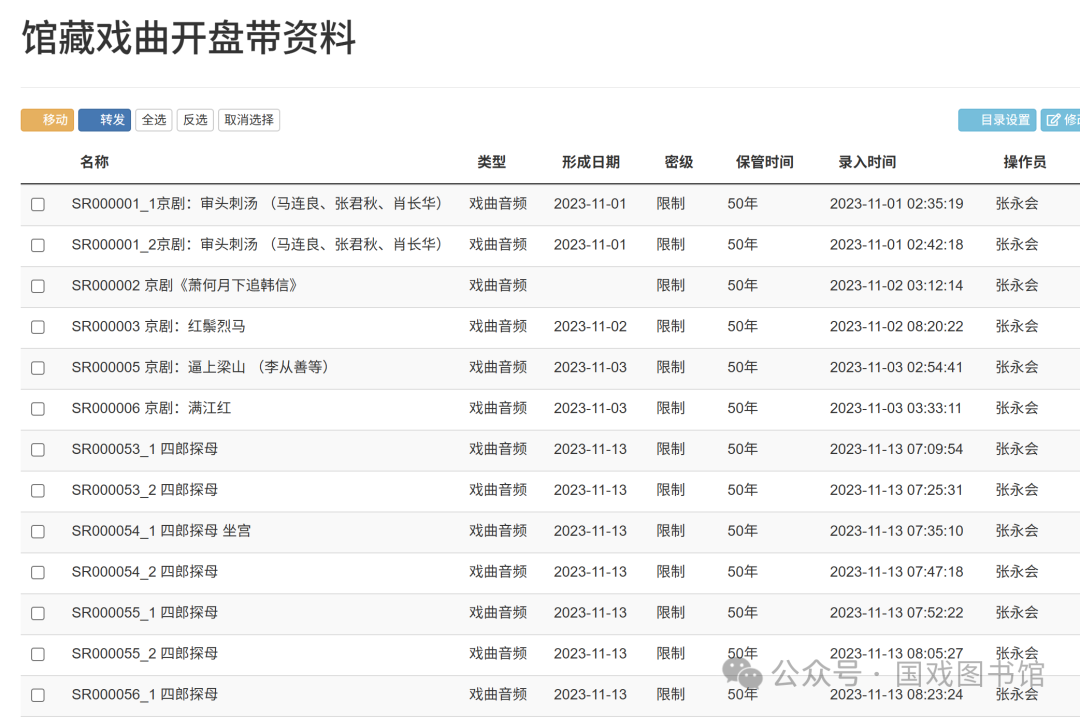This screenshot has width=1080, height=717.
Task: Check the SR000054_1 四郎探母 坐宫 row checkbox
Action: tap(38, 532)
